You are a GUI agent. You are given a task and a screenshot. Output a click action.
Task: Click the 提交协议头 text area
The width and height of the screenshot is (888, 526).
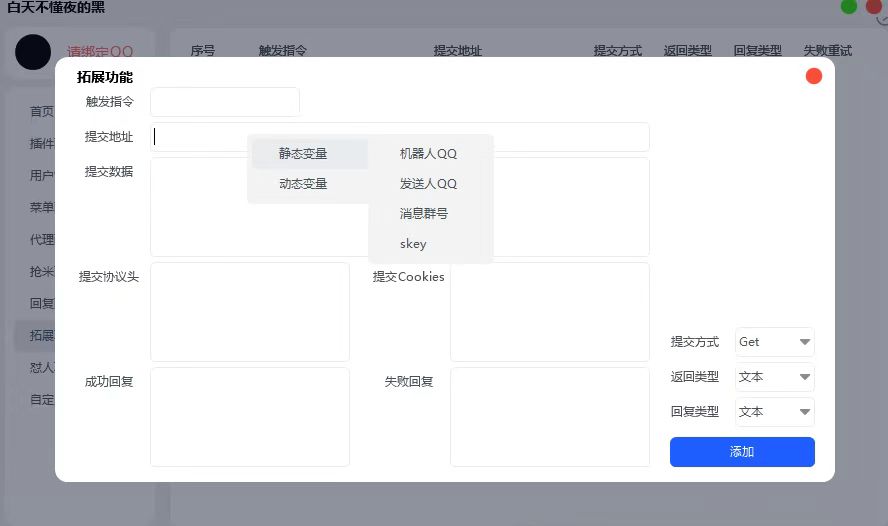click(x=250, y=312)
